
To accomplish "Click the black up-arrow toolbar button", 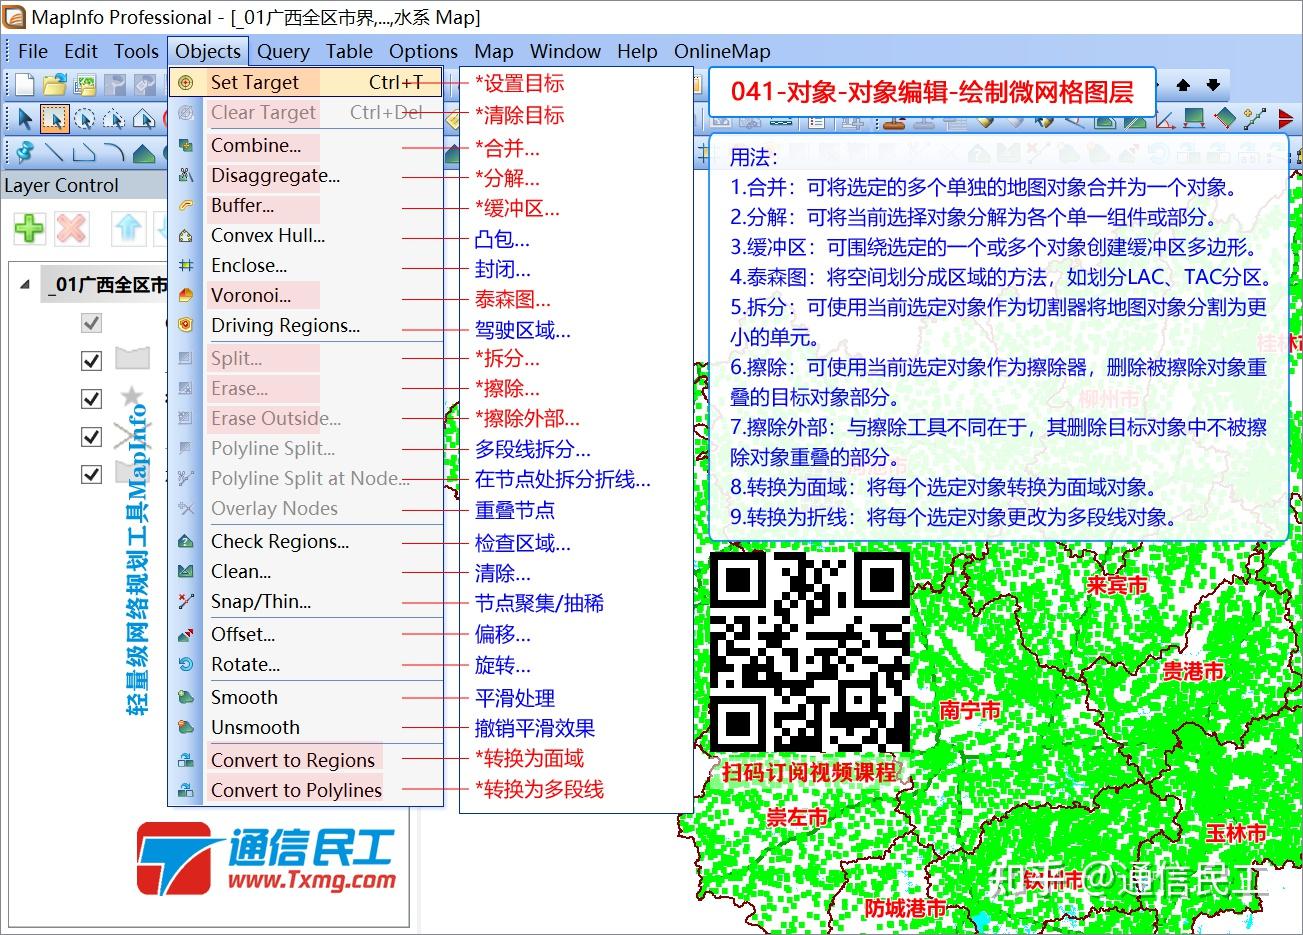I will tap(1183, 85).
